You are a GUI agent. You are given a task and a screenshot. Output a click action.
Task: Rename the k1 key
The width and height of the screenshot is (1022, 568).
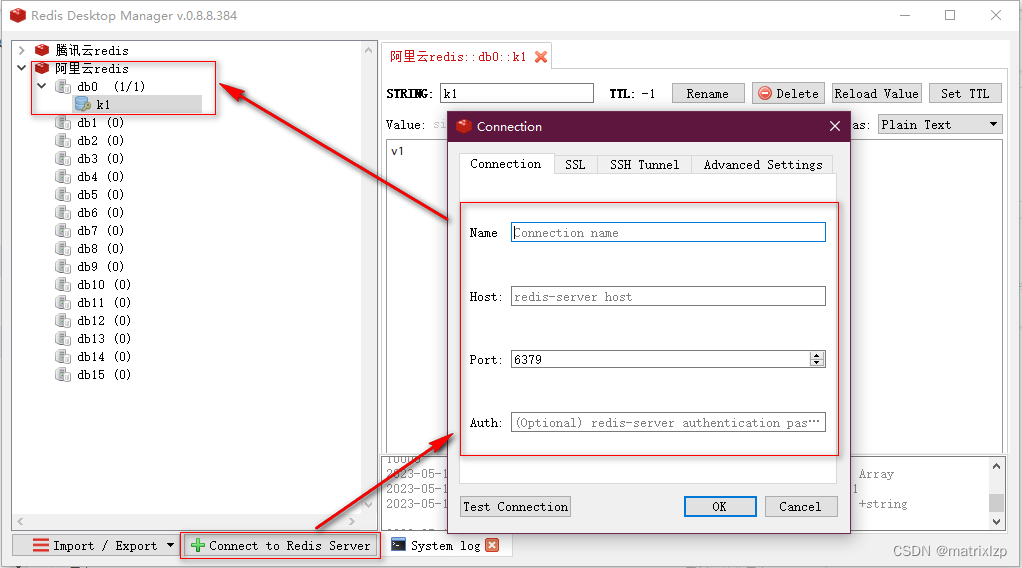pos(708,93)
